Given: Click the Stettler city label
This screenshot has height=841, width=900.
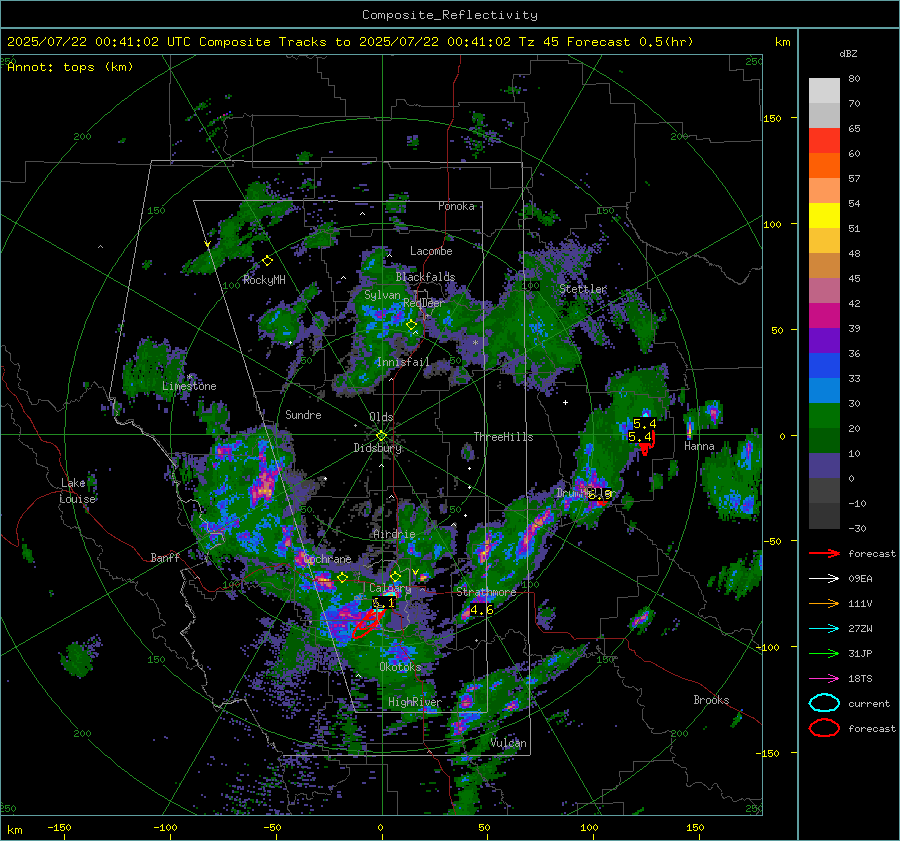Looking at the screenshot, I should [x=583, y=289].
